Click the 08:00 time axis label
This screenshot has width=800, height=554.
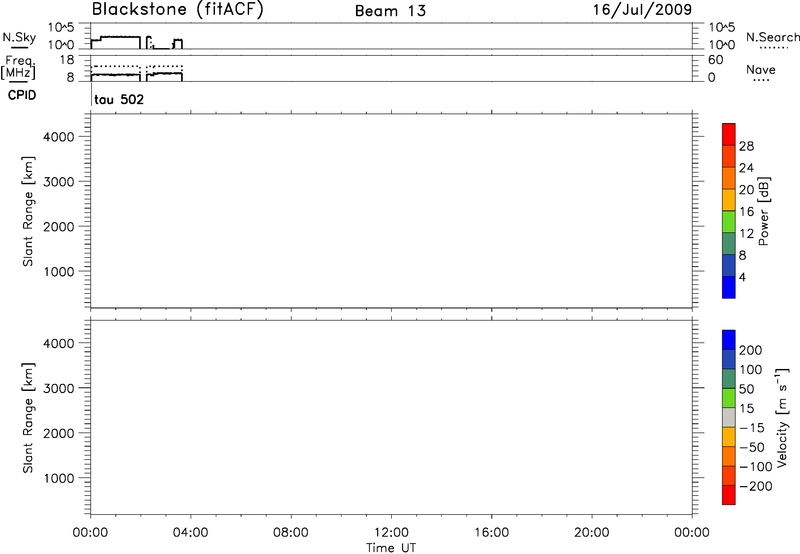click(291, 533)
